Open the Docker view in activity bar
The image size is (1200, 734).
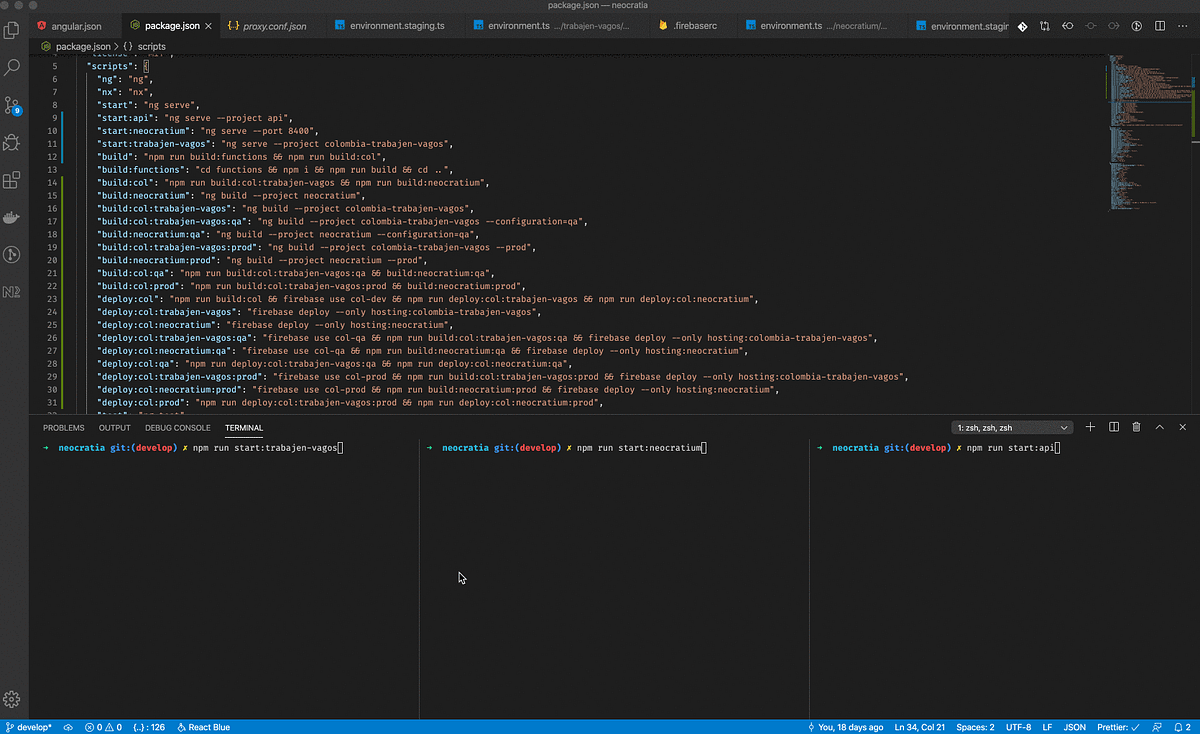pos(13,217)
